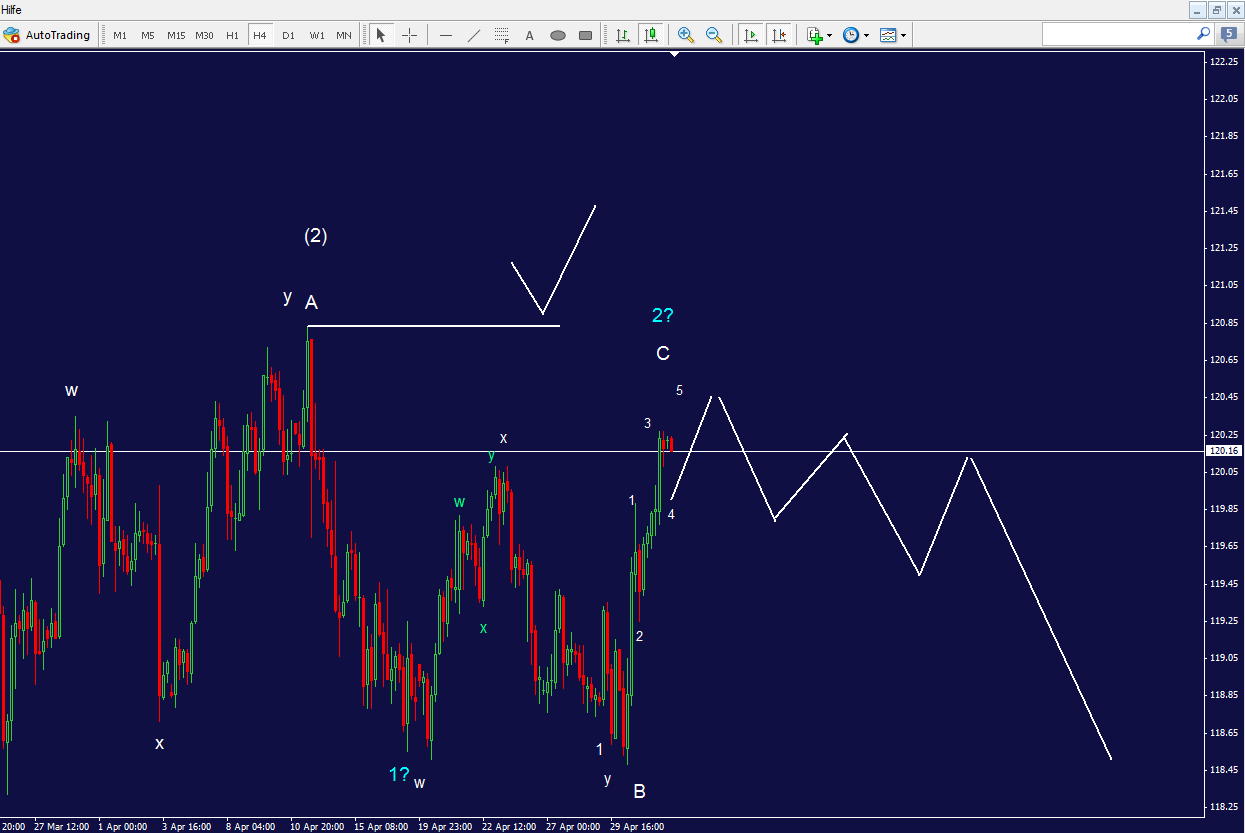Select the D1 daily timeframe
Image resolution: width=1245 pixels, height=833 pixels.
click(288, 34)
